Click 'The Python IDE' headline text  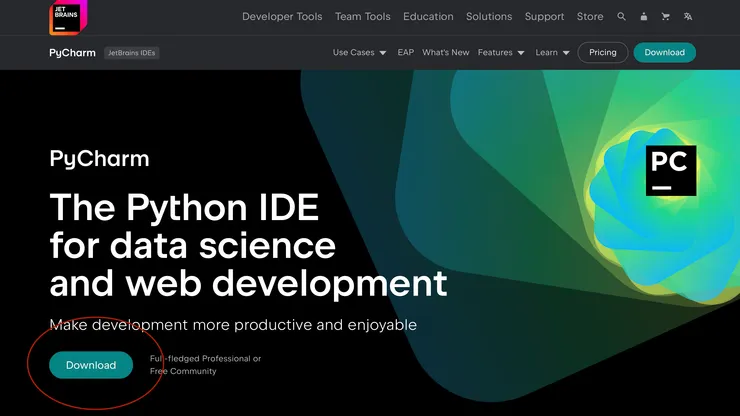click(x=184, y=207)
